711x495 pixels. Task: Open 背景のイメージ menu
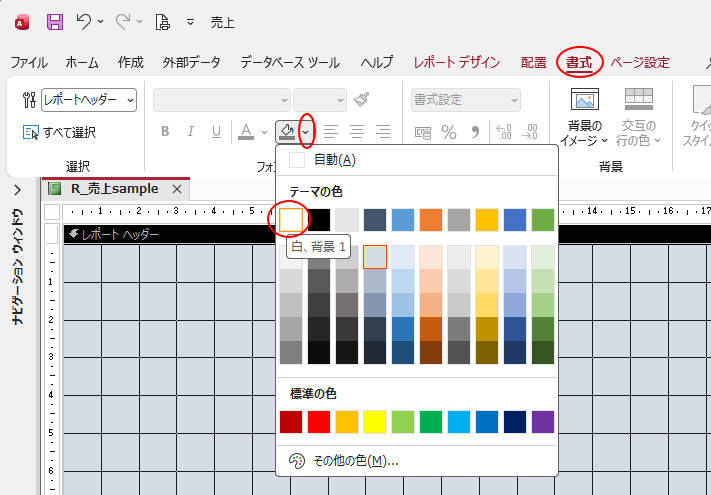click(x=584, y=117)
